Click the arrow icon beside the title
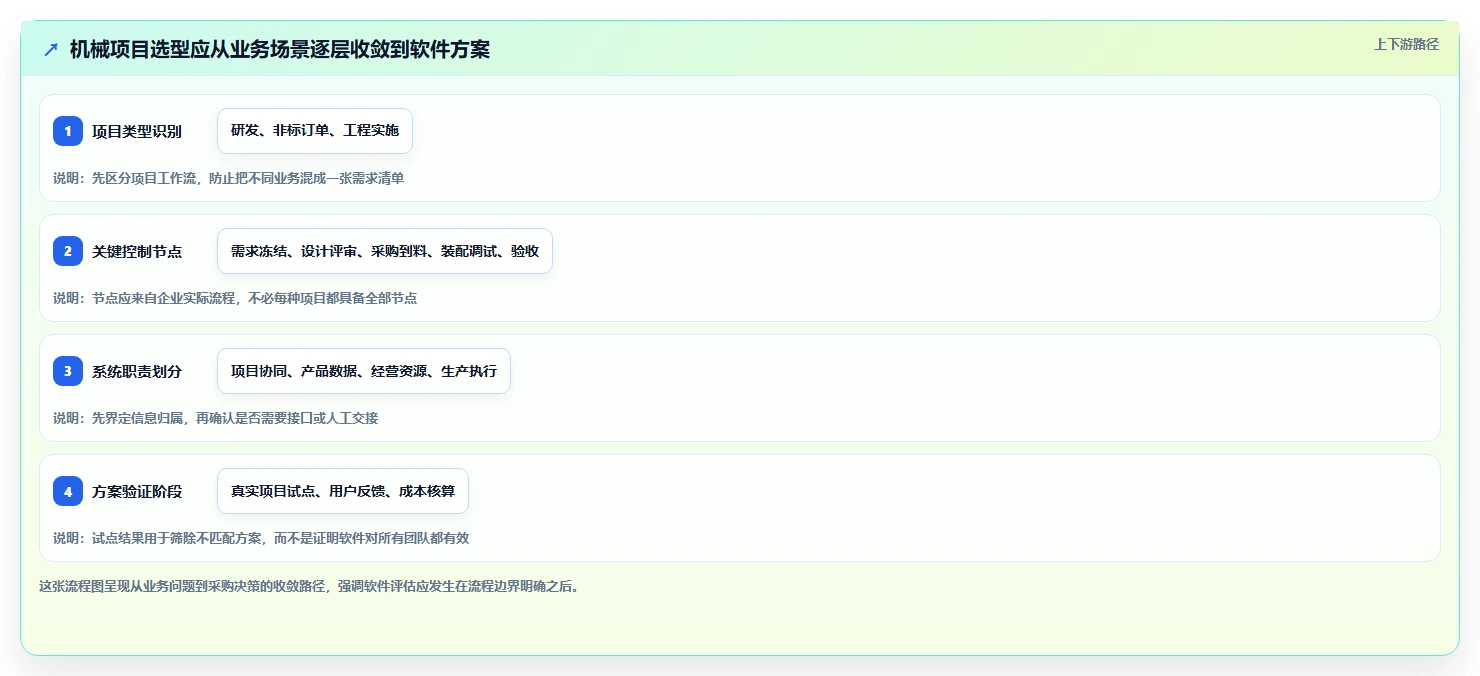Screen dimensions: 1480x676 tap(51, 50)
